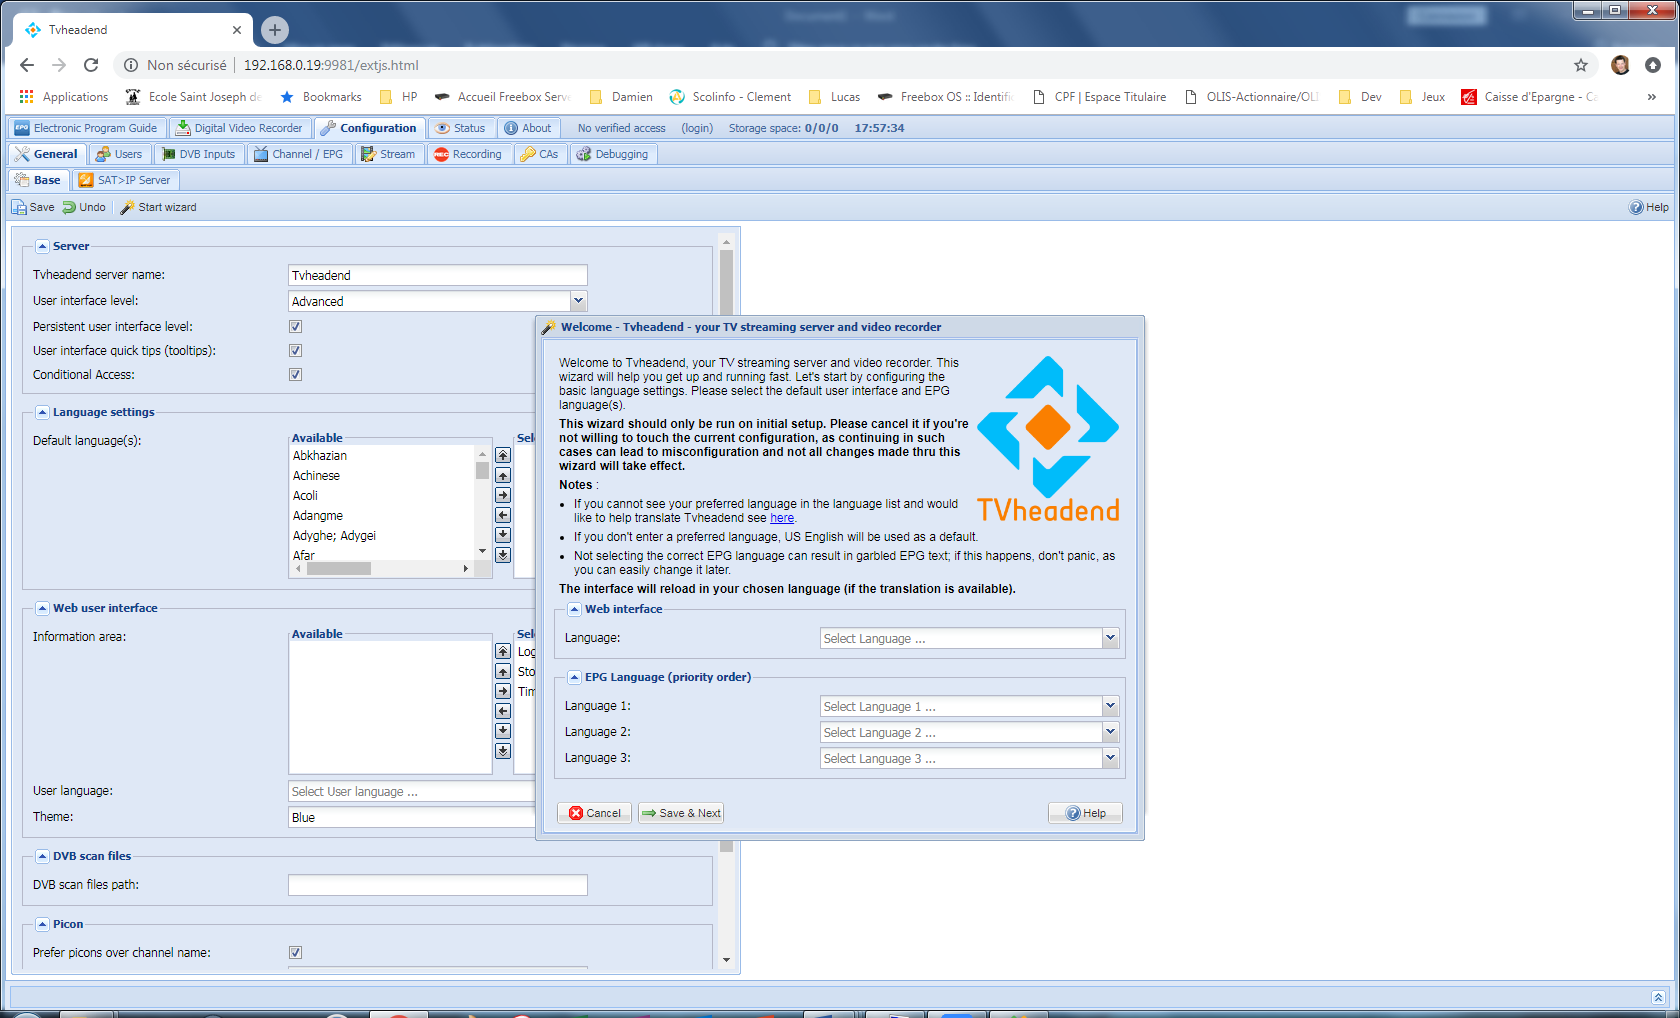Open the Recording tab
This screenshot has width=1680, height=1018.
point(468,154)
